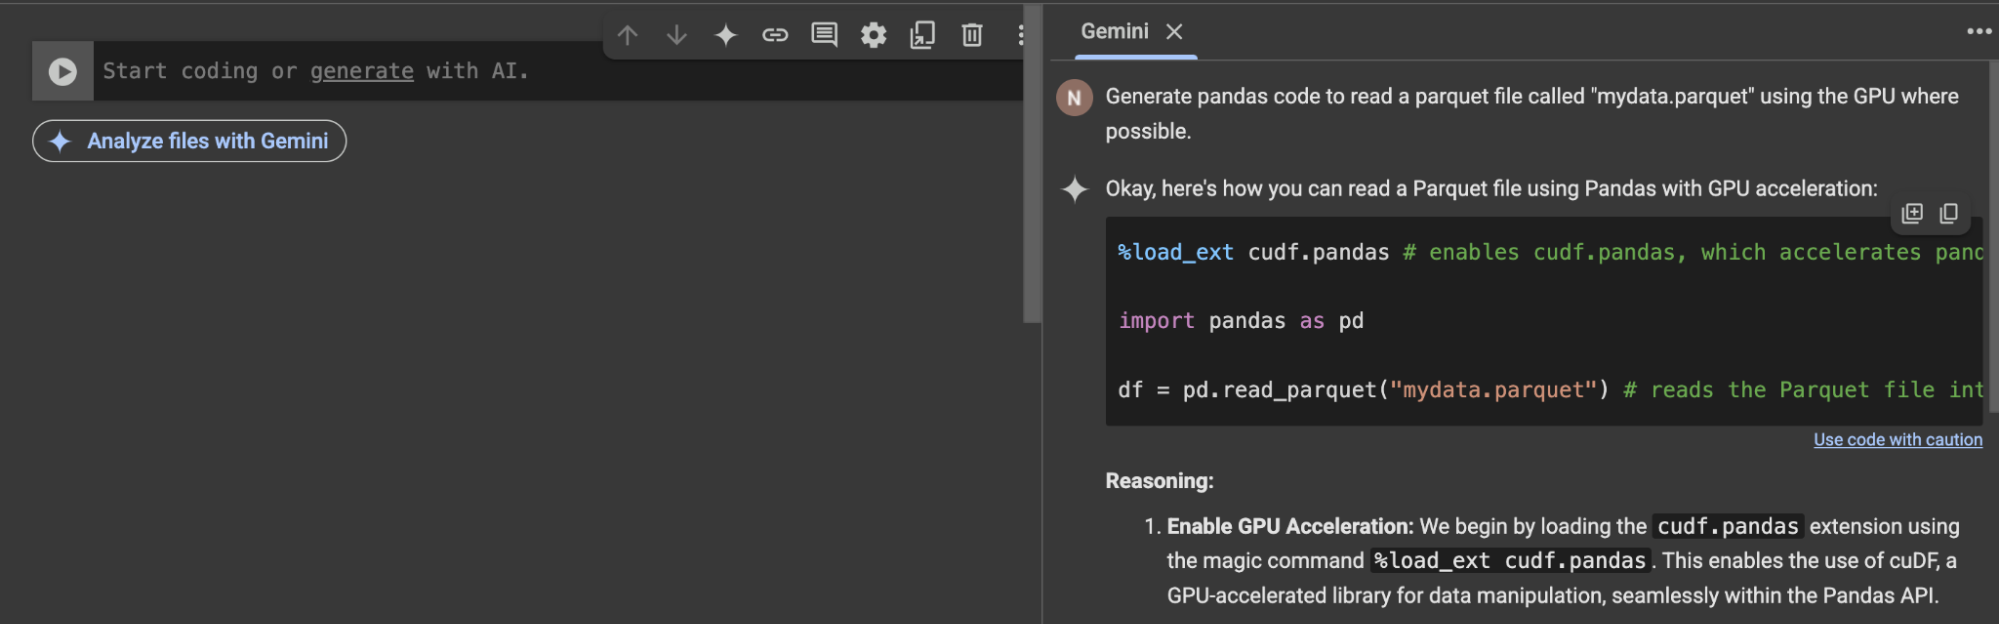The width and height of the screenshot is (1999, 624).
Task: Click Enable GPU Acceleration text
Action: pos(1290,527)
